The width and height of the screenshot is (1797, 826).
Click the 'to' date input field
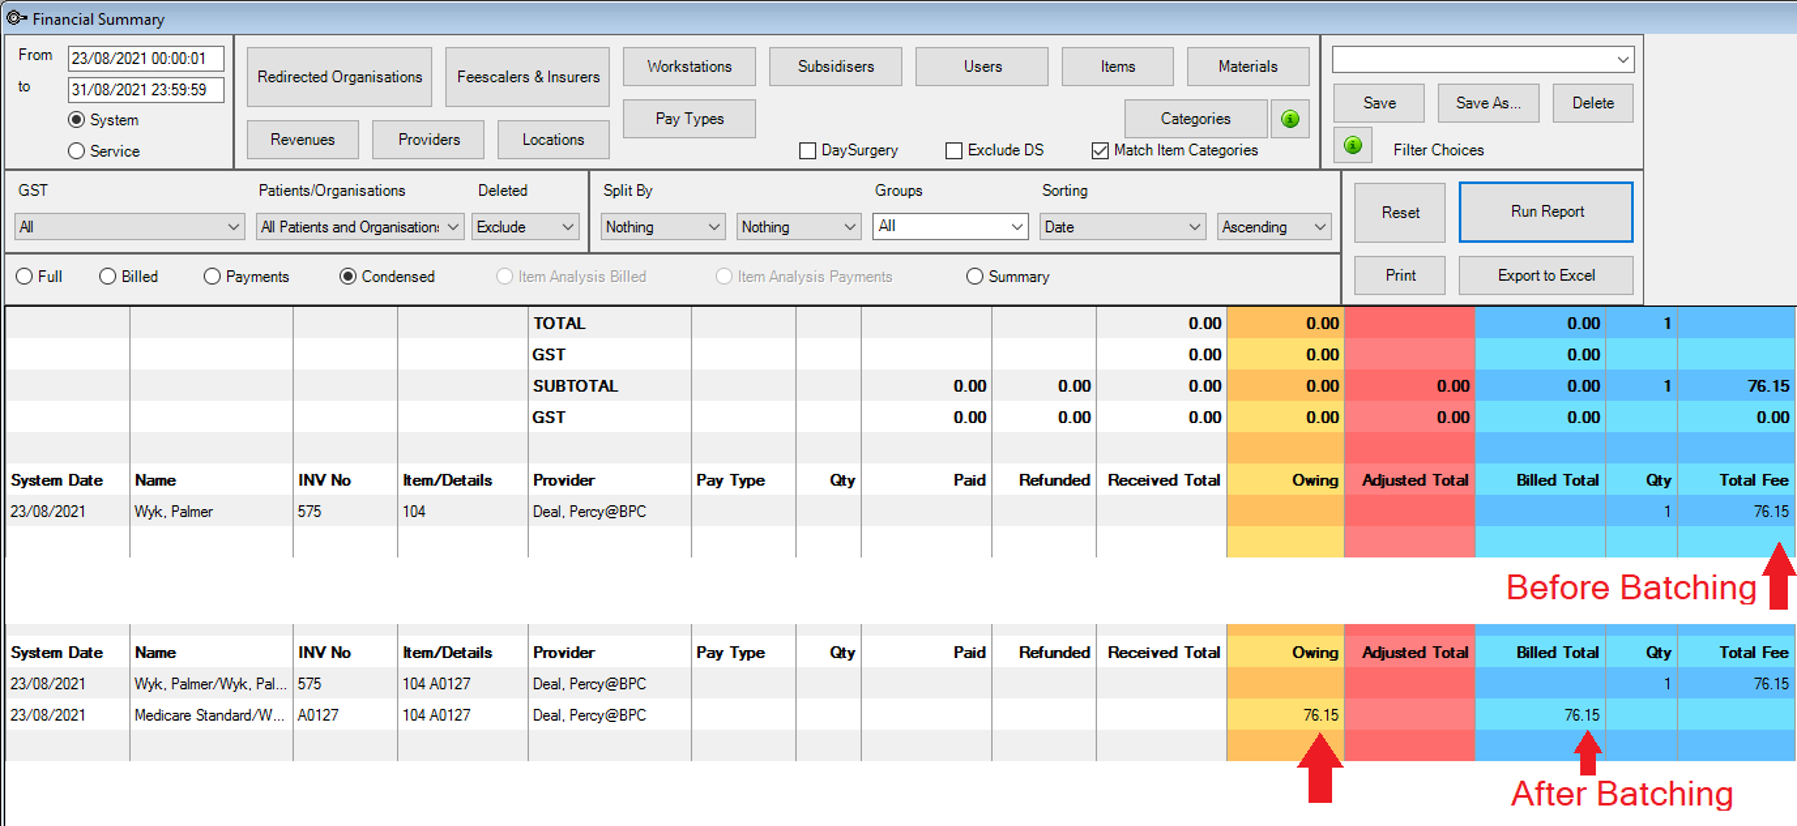coord(146,90)
